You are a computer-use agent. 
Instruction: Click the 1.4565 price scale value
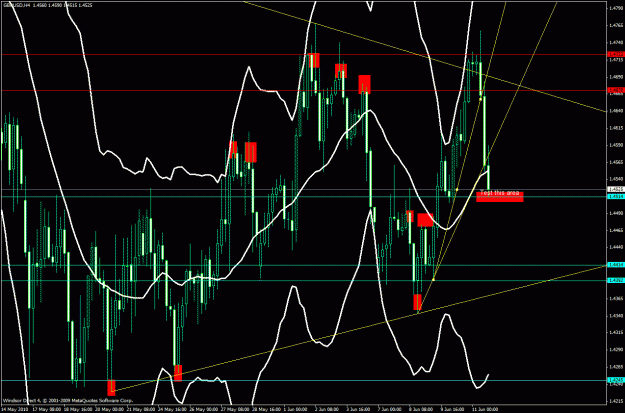(614, 162)
